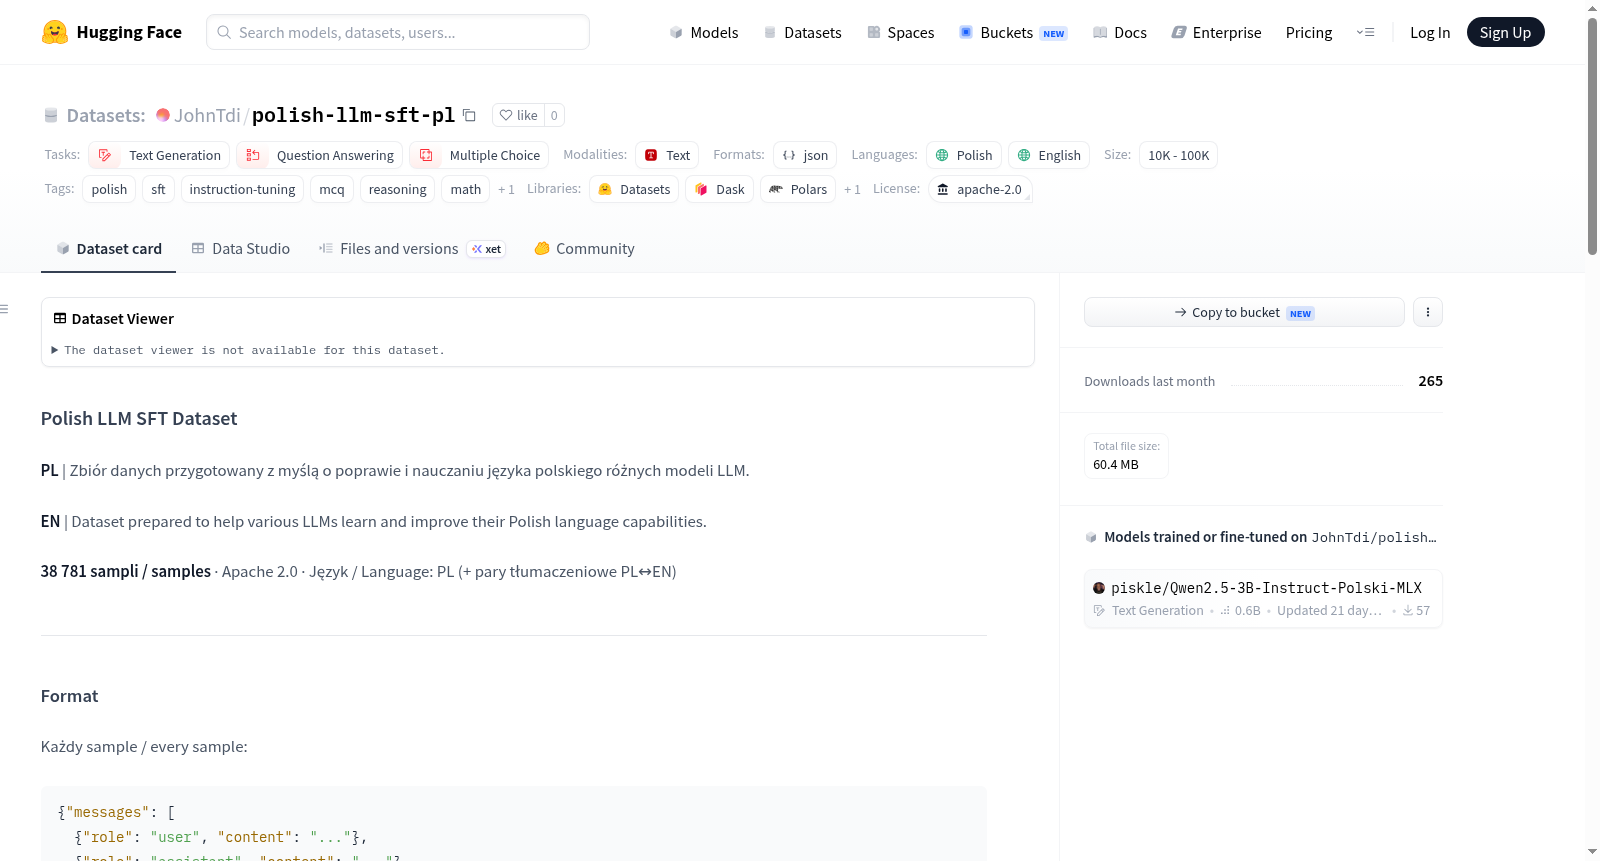The image size is (1600, 861).
Task: Click the Datasets breadcrumb label
Action: coord(106,115)
